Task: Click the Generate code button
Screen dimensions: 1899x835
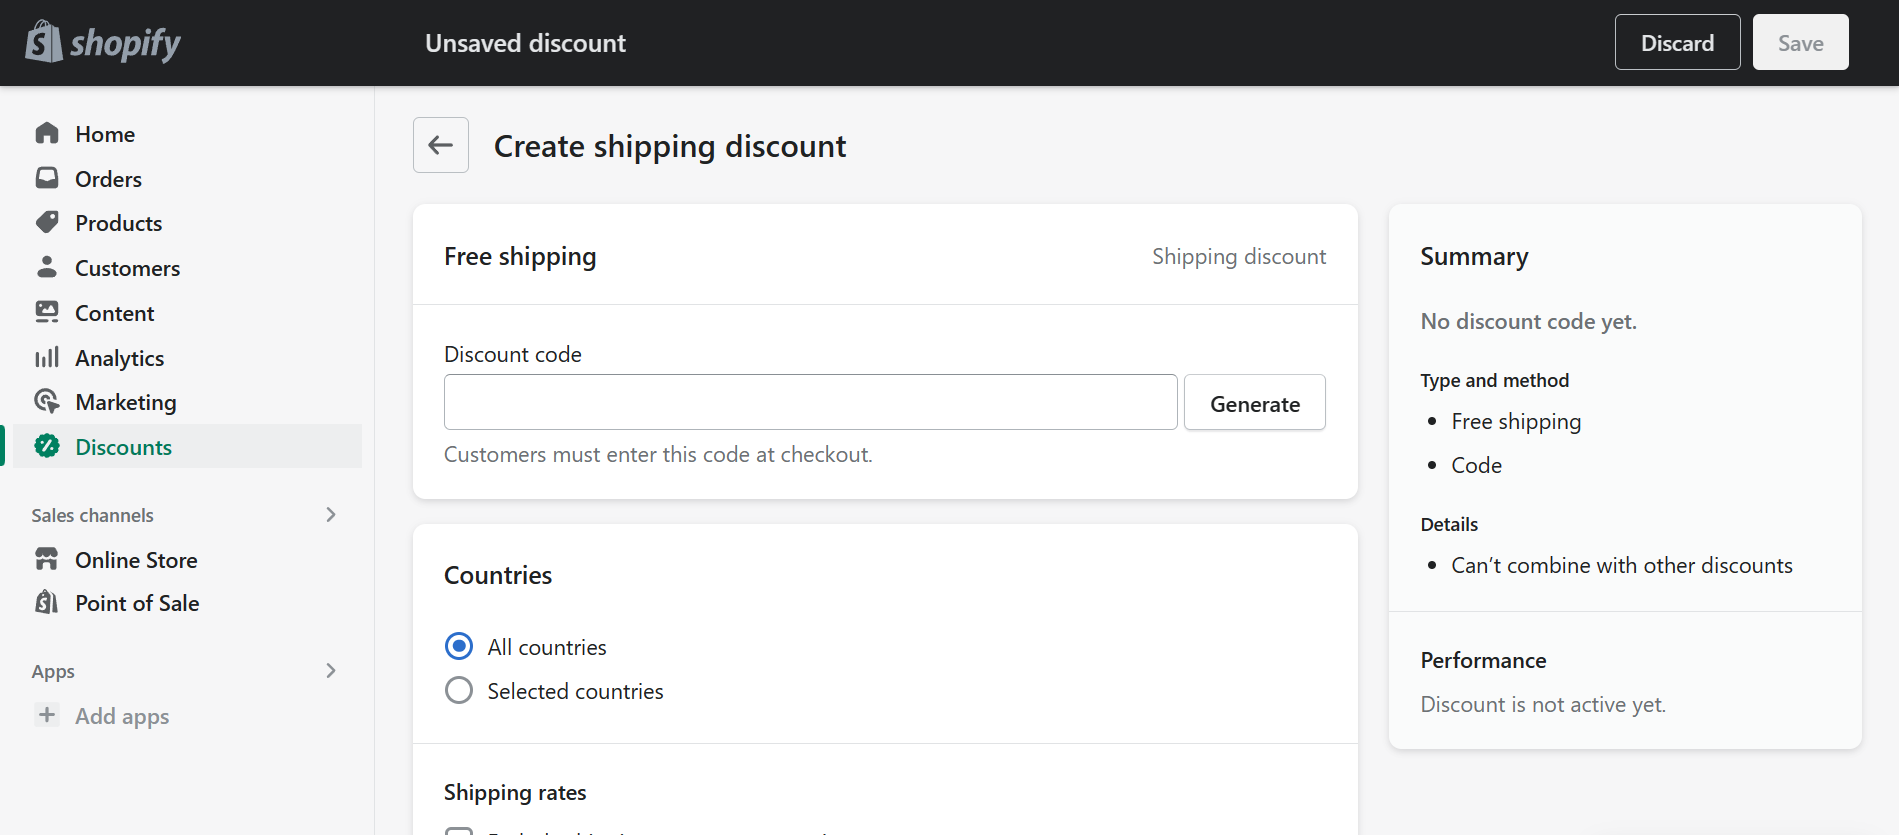Action: click(1255, 402)
